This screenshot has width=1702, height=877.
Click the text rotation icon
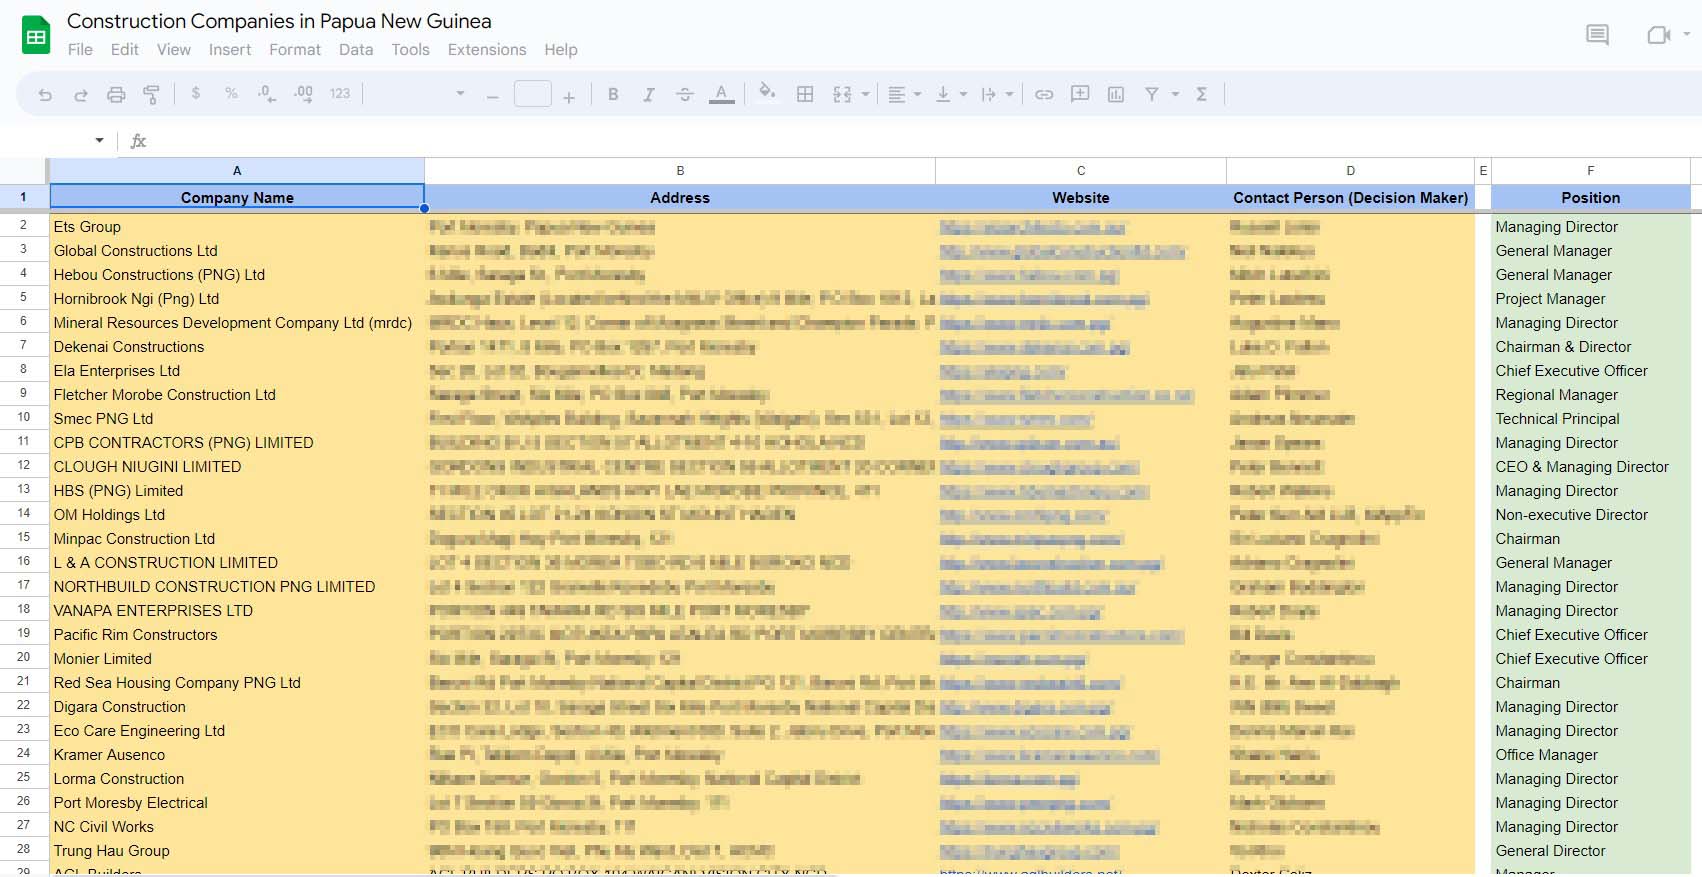989,94
